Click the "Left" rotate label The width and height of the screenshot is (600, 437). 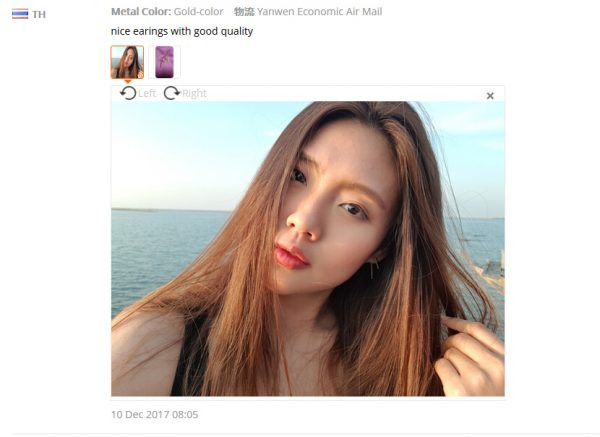pos(147,93)
